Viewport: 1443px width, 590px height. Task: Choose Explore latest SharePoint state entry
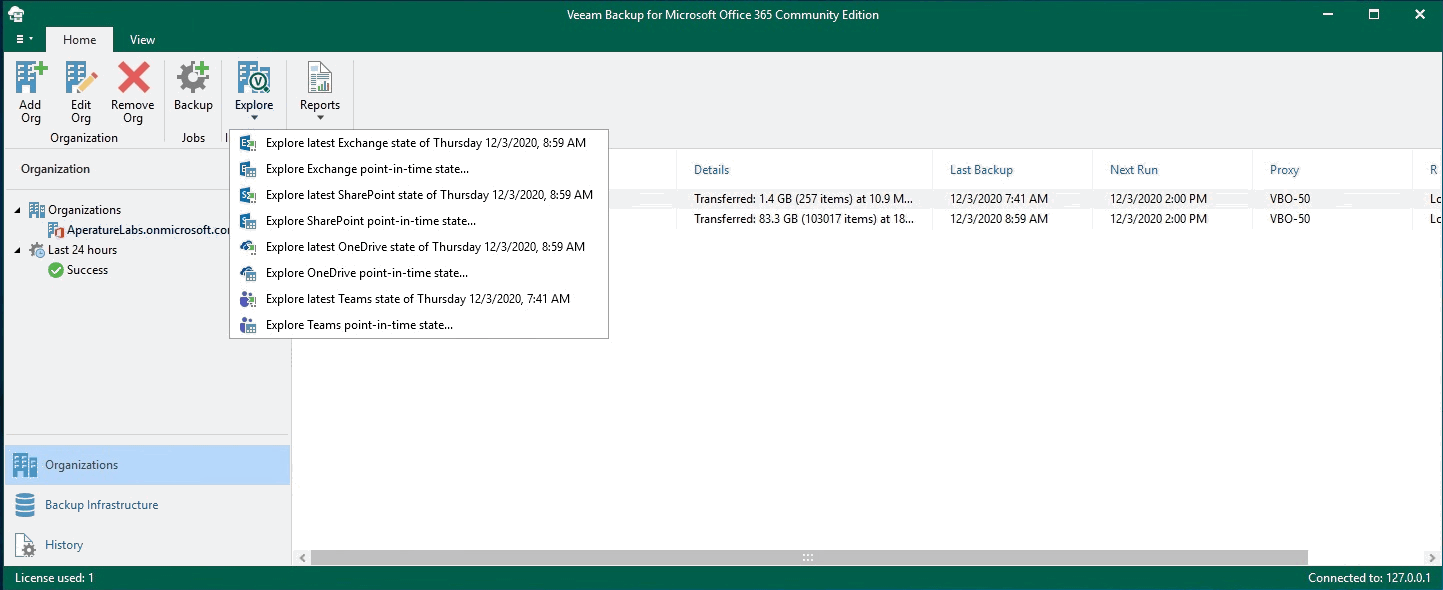point(419,195)
